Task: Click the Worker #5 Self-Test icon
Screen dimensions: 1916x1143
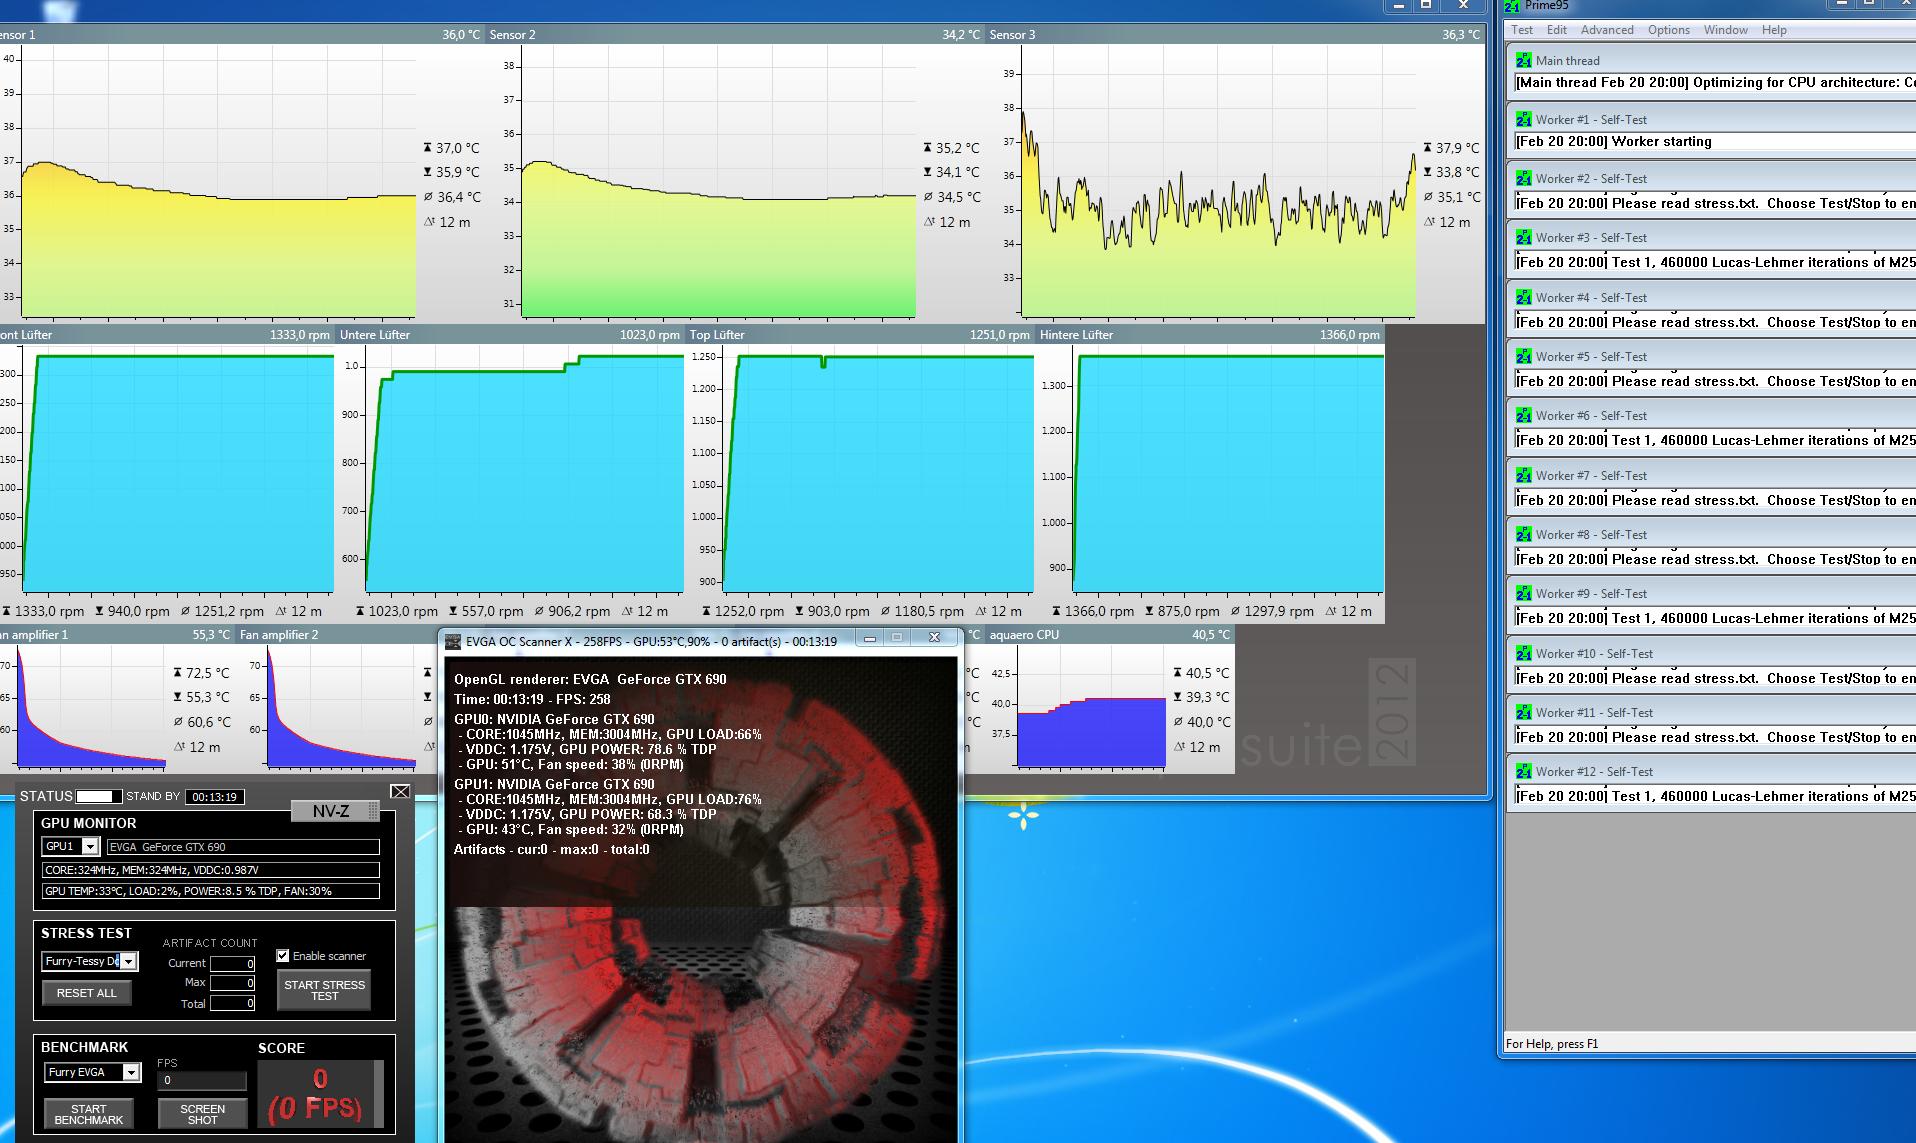Action: coord(1523,356)
